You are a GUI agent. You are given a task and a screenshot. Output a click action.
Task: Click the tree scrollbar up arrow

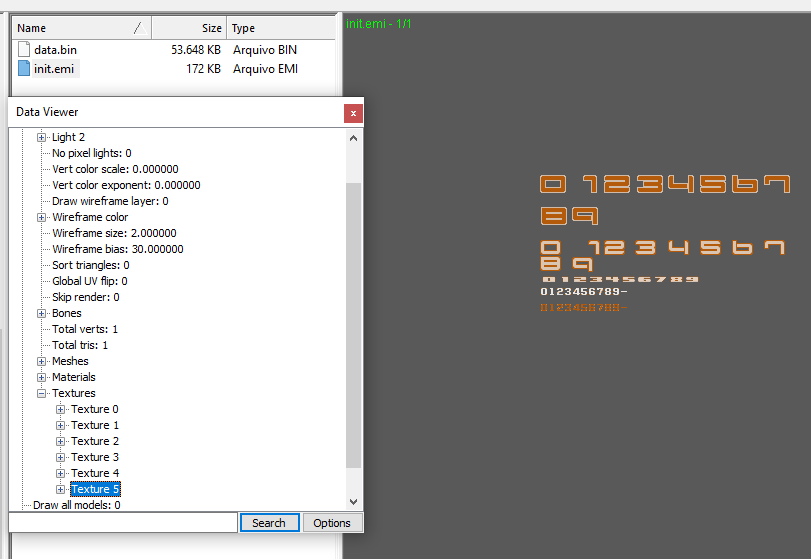click(353, 138)
